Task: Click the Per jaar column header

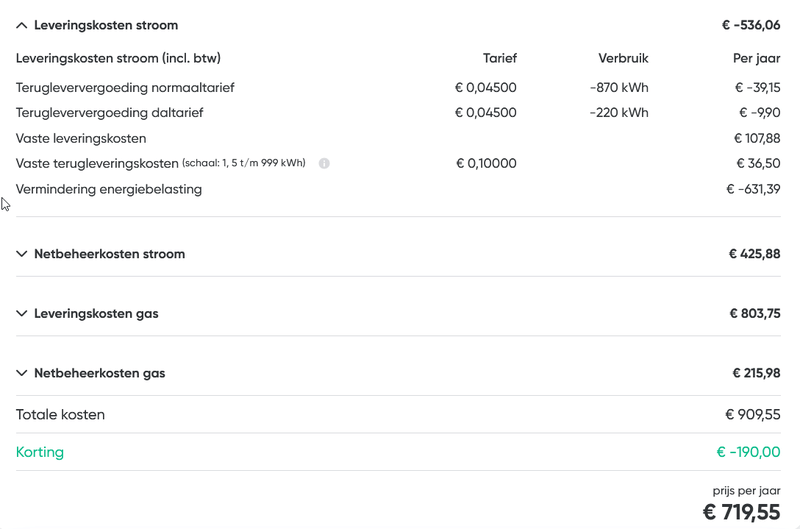Action: [756, 58]
